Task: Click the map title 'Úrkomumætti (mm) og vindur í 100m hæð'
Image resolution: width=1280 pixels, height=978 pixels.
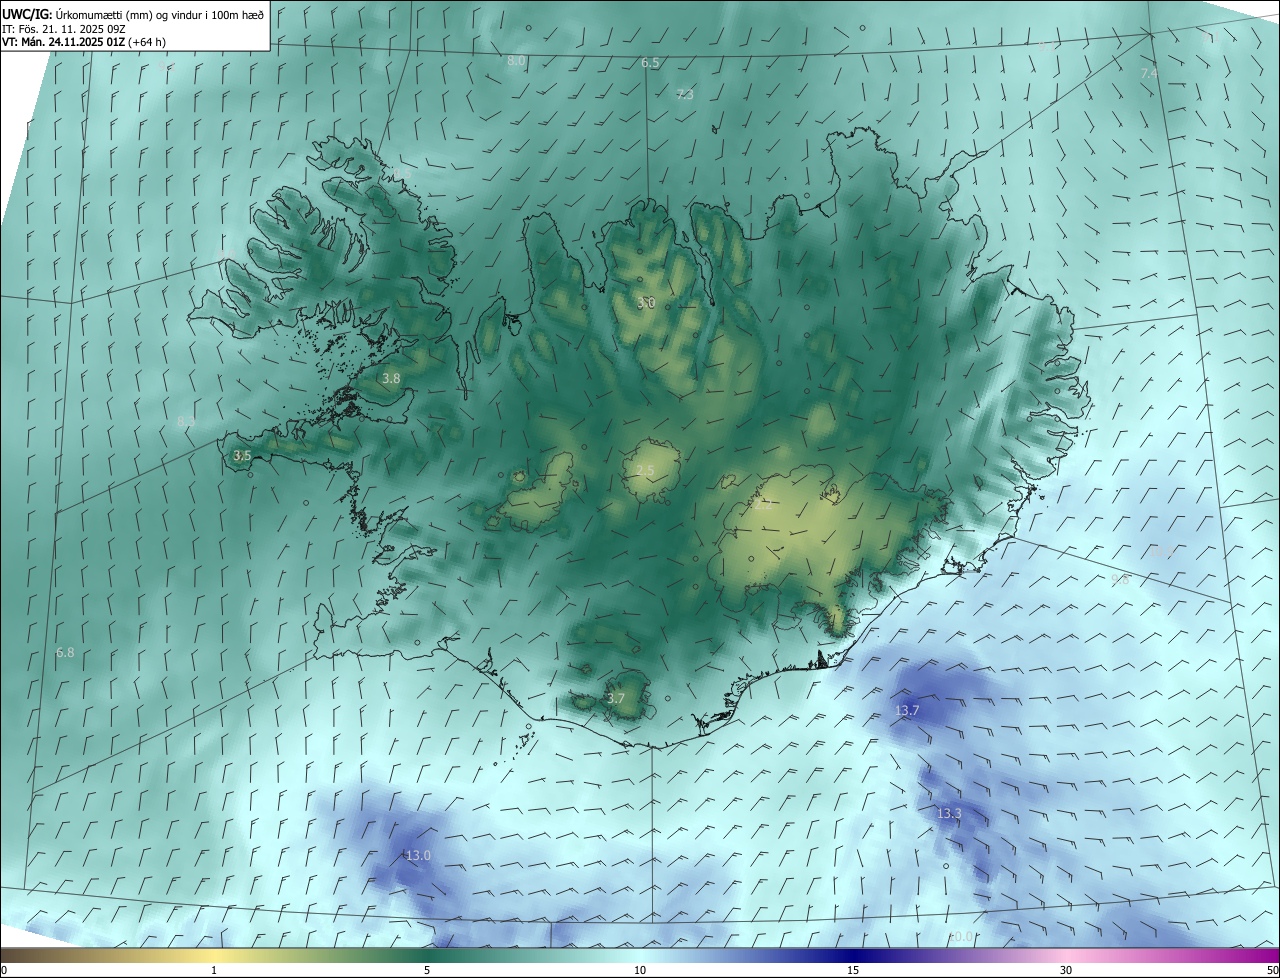Action: click(x=160, y=14)
